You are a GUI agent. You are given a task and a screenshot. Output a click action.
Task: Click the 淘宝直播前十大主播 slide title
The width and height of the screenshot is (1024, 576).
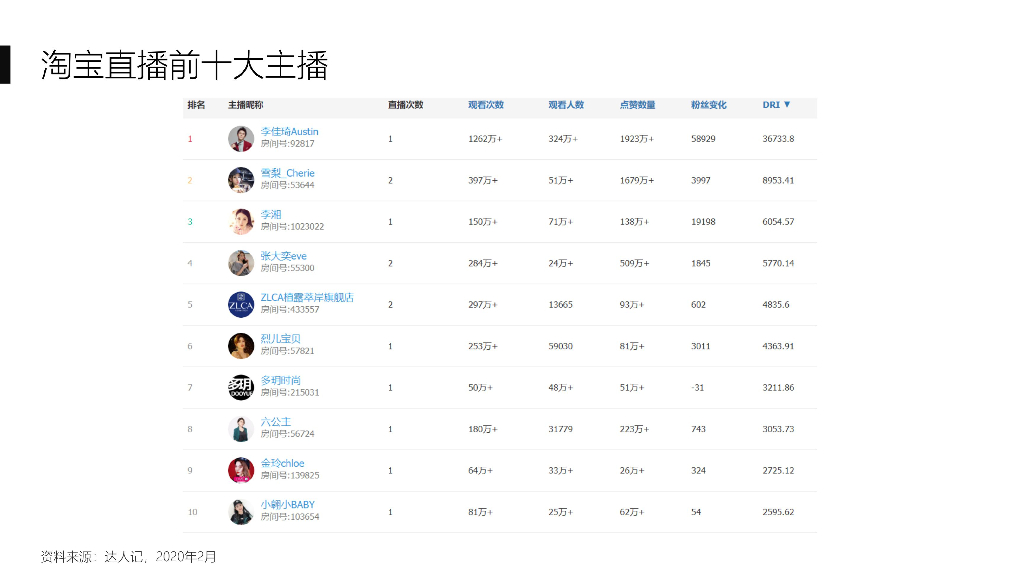click(184, 65)
